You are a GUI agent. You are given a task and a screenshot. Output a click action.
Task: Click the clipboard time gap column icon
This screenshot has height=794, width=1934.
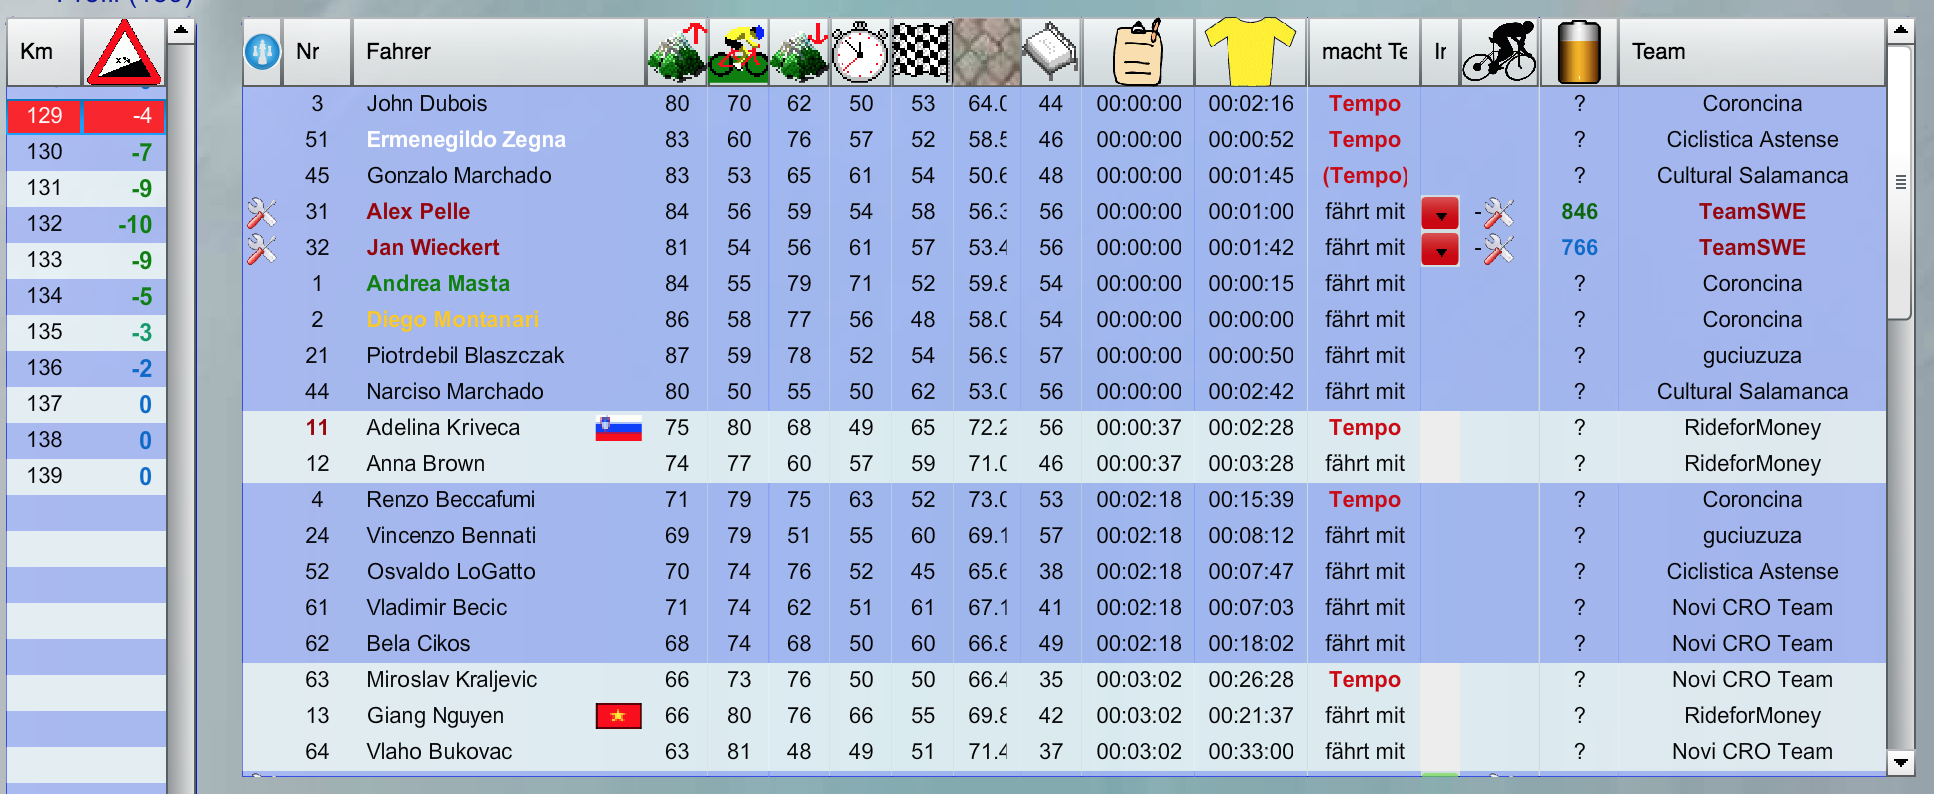[1138, 51]
